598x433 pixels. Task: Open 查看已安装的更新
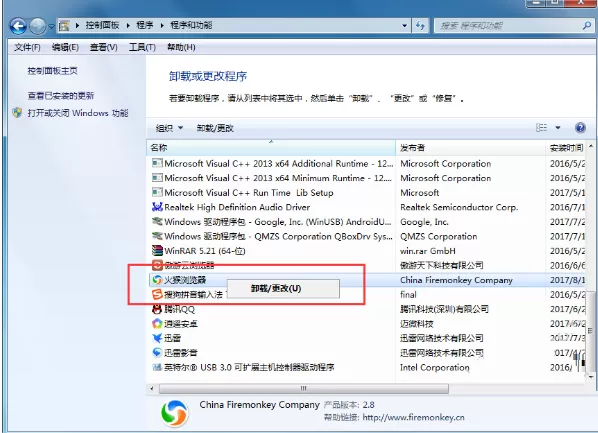coord(61,96)
